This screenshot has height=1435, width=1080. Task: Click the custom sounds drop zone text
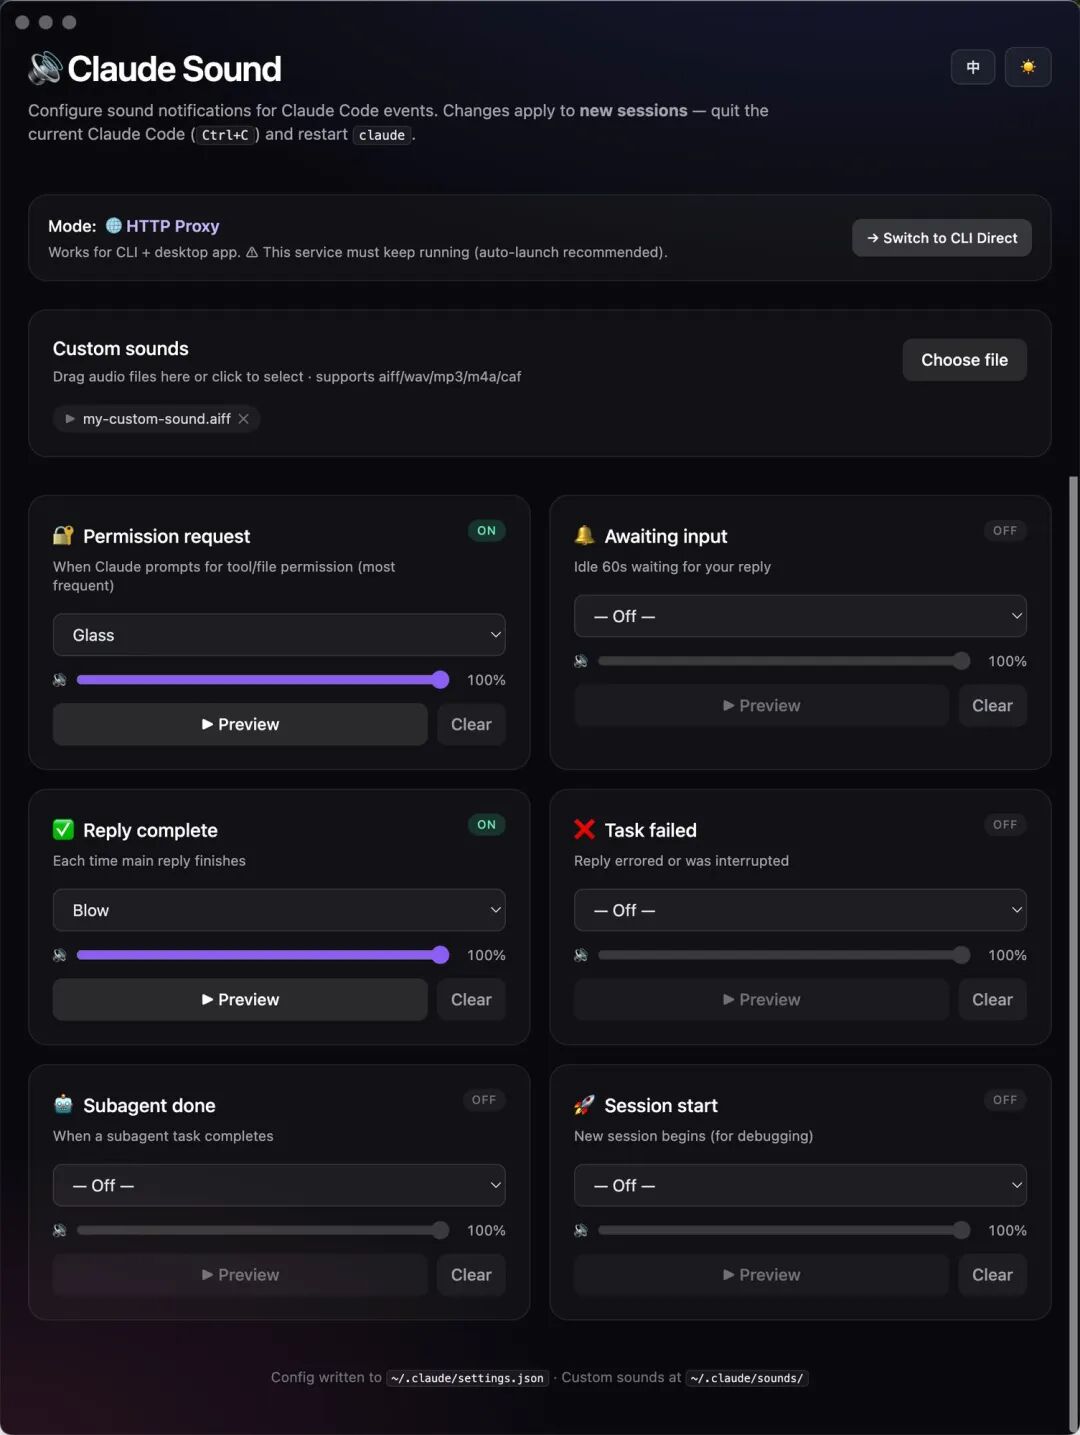(287, 377)
